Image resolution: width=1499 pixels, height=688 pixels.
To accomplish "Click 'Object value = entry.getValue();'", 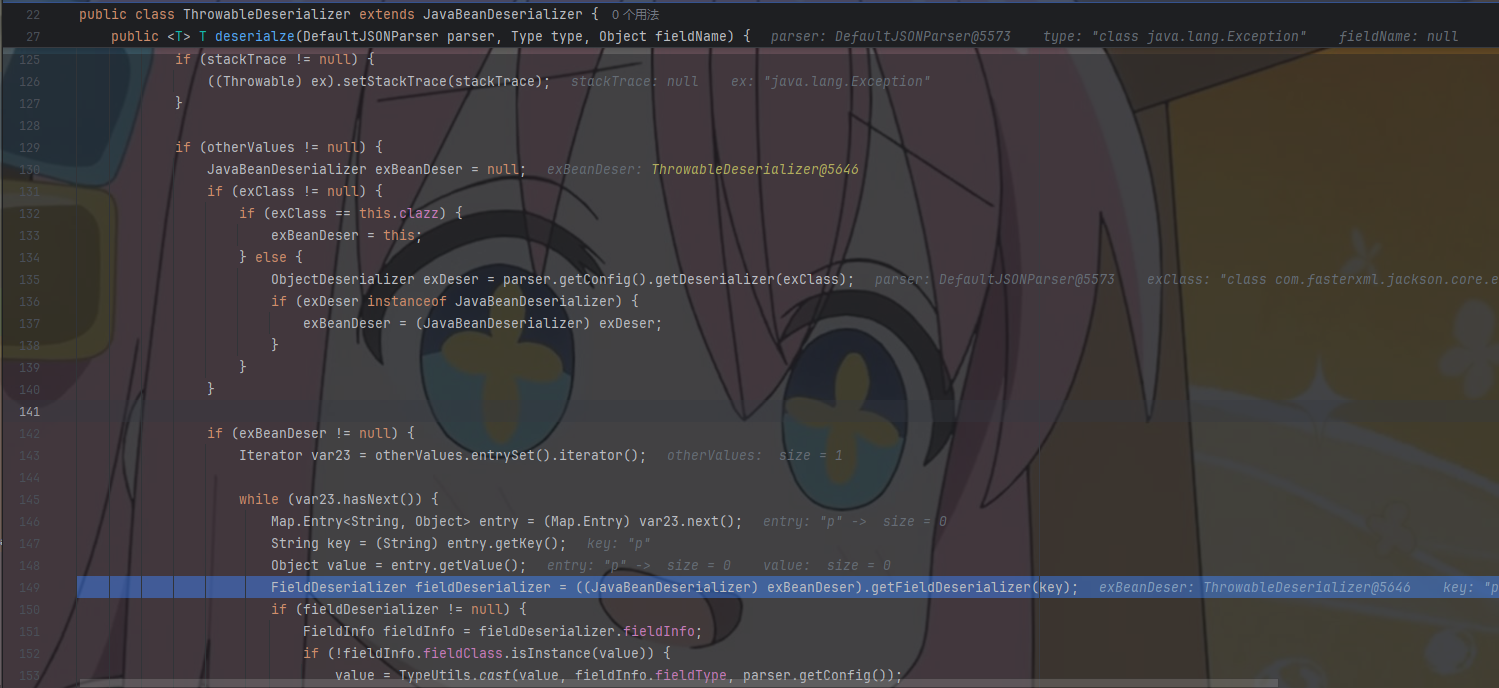I will point(399,565).
